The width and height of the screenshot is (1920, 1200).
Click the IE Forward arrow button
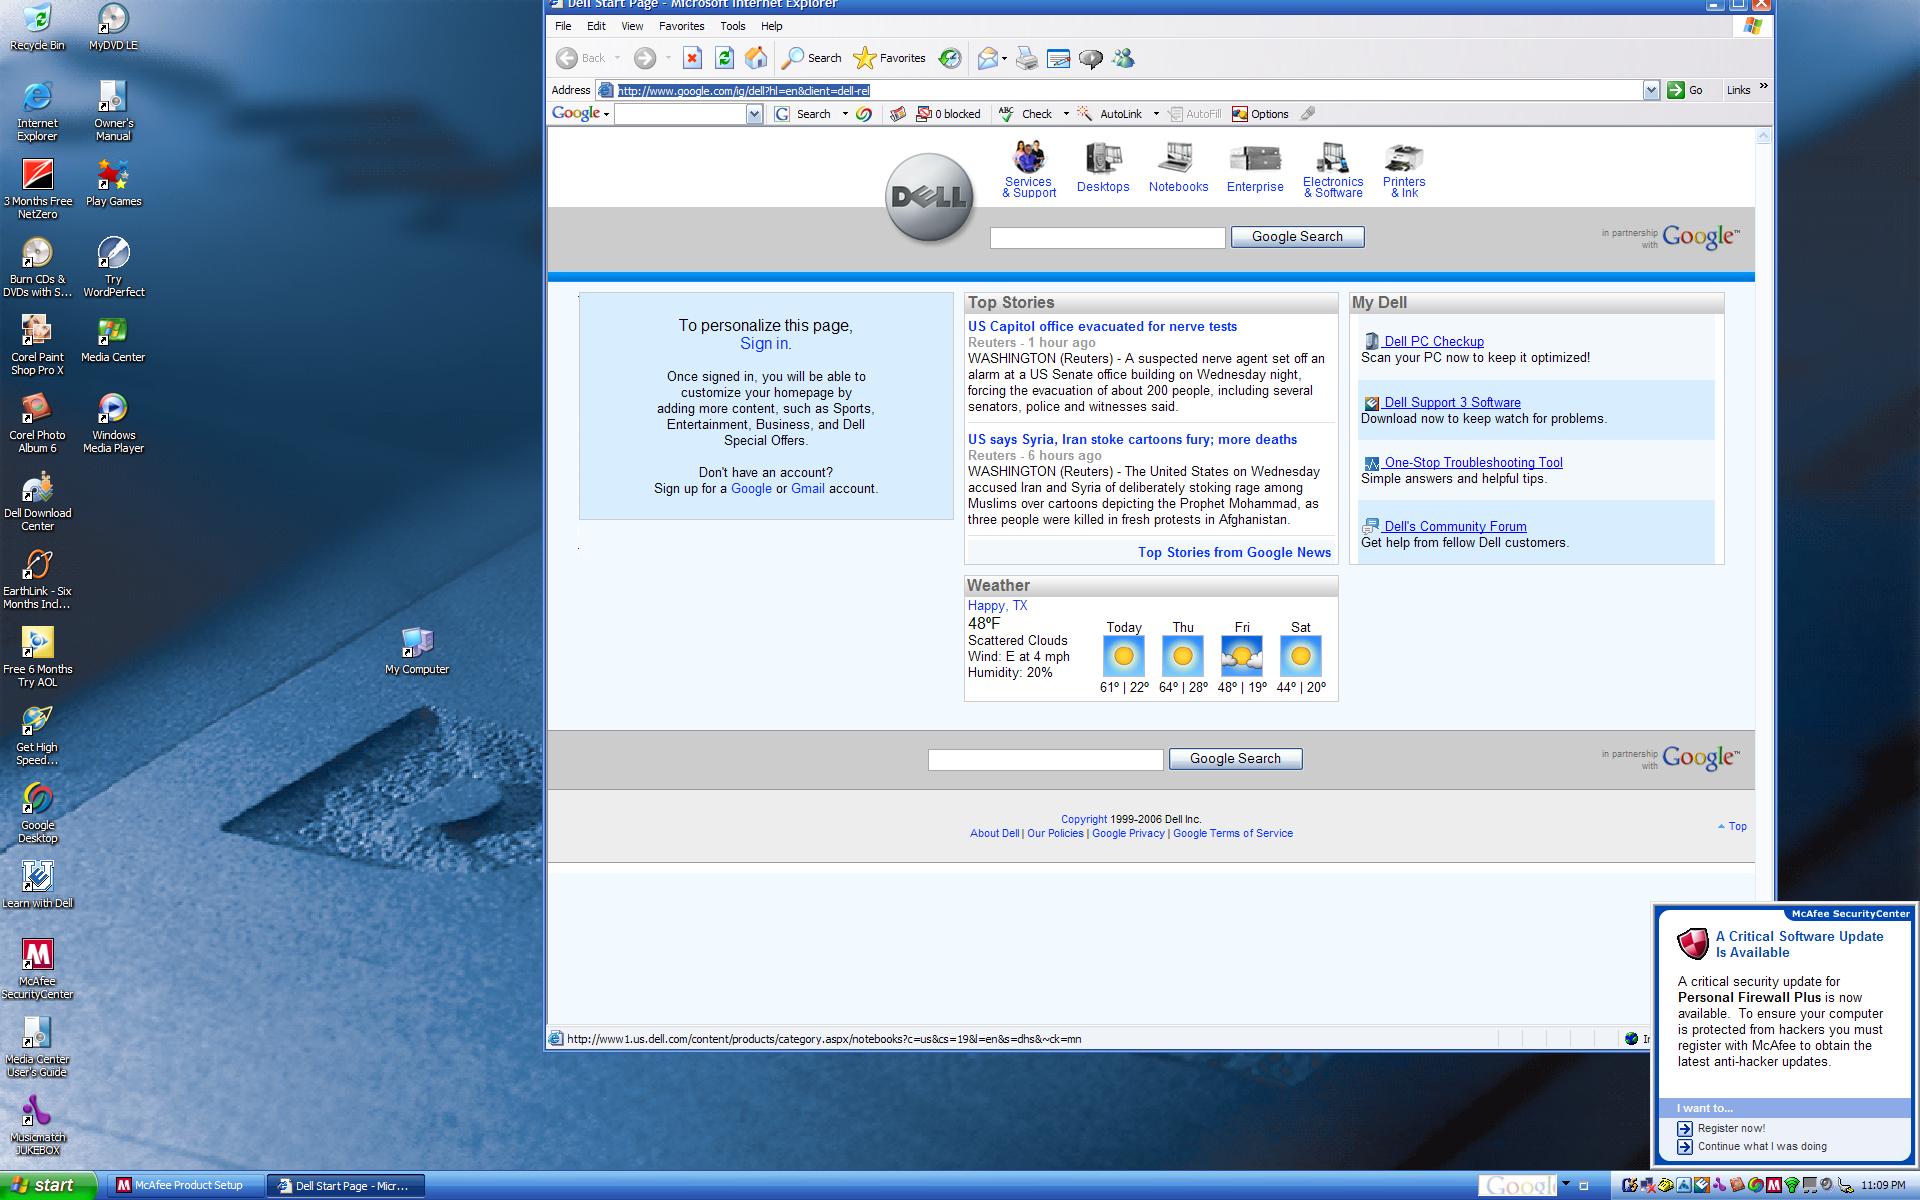645,58
